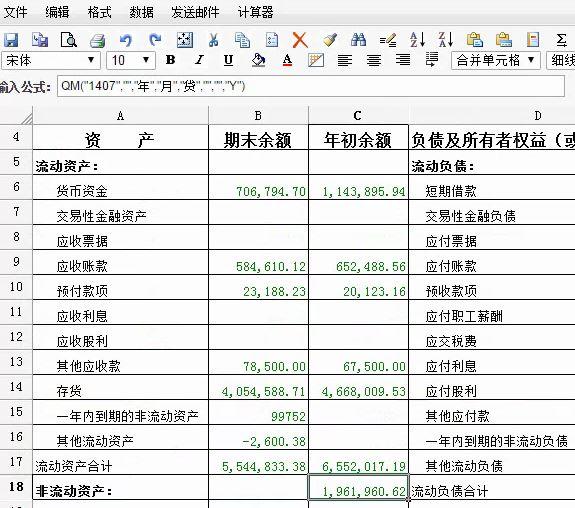
Task: Select column A header
Action: 120,116
